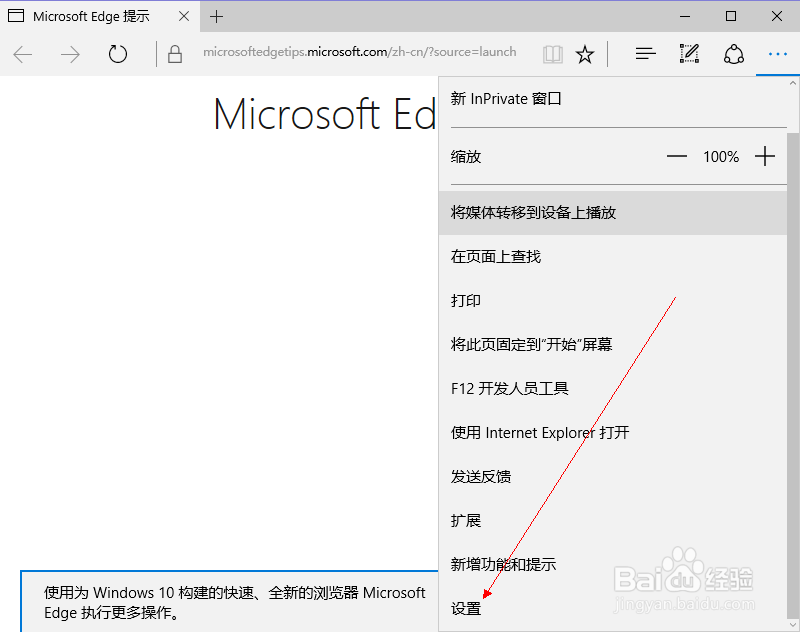
Task: Increase zoom with the plus button
Action: click(x=765, y=156)
